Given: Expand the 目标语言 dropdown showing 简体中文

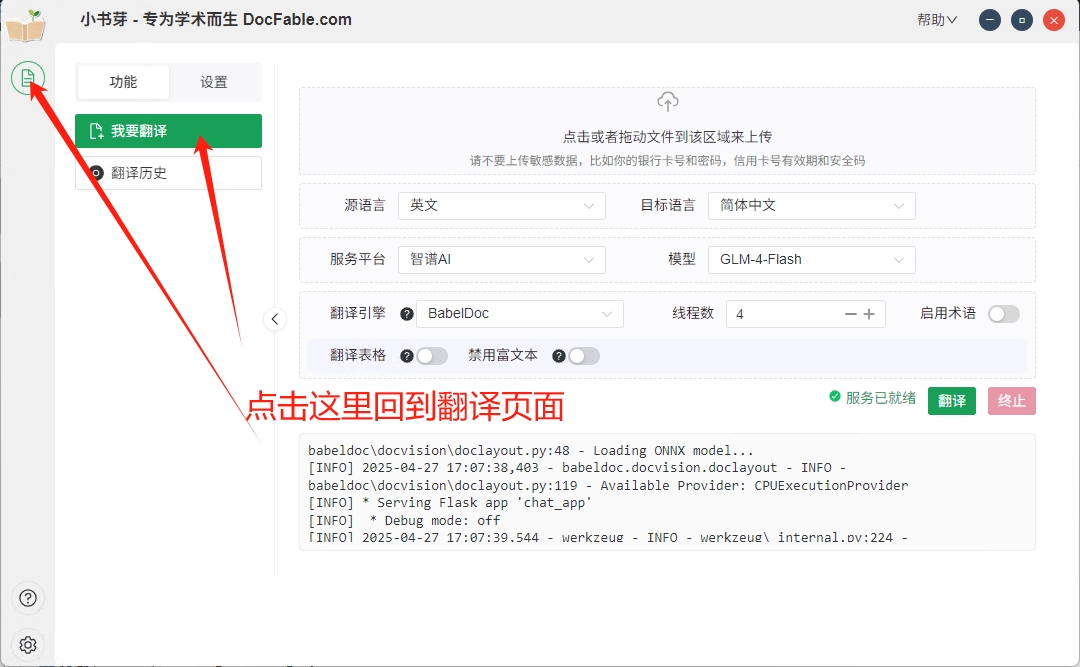Looking at the screenshot, I should [x=811, y=205].
